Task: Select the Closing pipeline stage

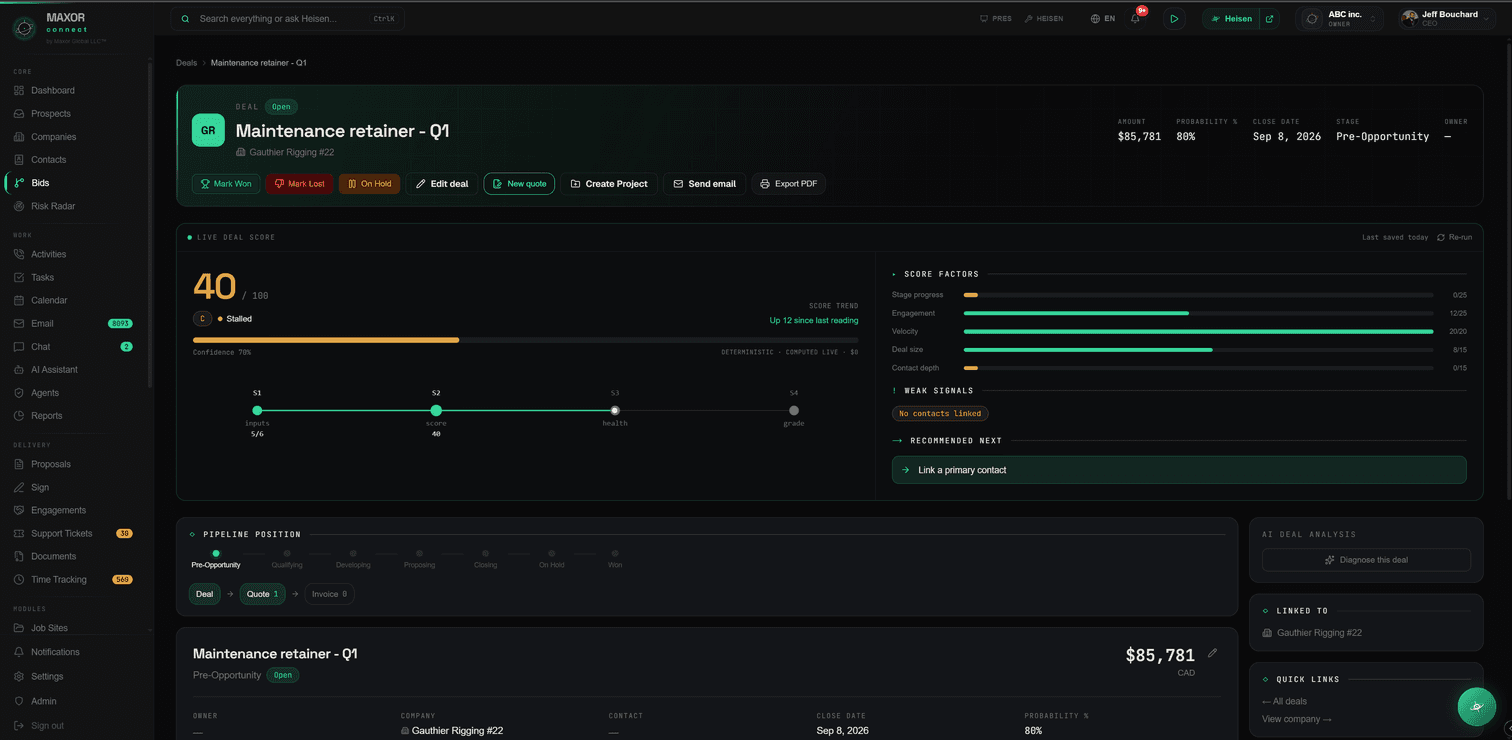Action: tap(485, 559)
